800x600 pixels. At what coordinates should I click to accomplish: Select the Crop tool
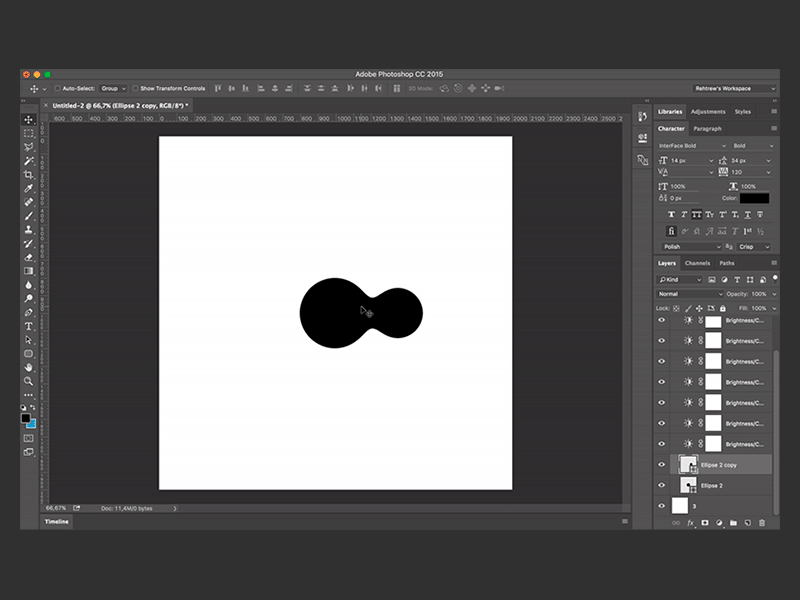point(29,174)
